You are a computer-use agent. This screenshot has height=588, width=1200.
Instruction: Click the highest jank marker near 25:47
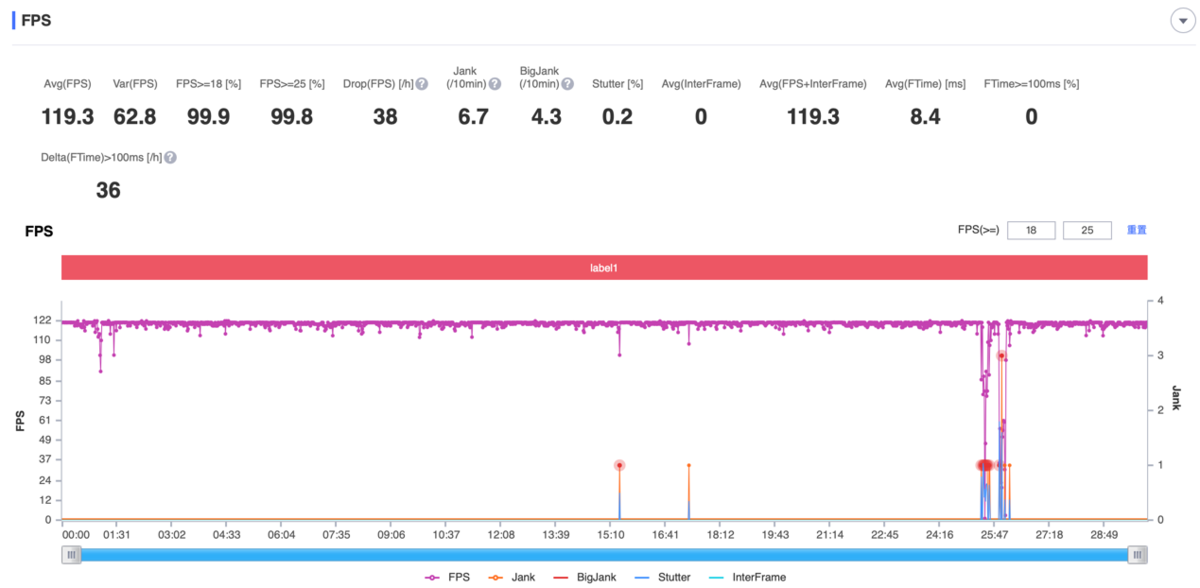point(1001,356)
